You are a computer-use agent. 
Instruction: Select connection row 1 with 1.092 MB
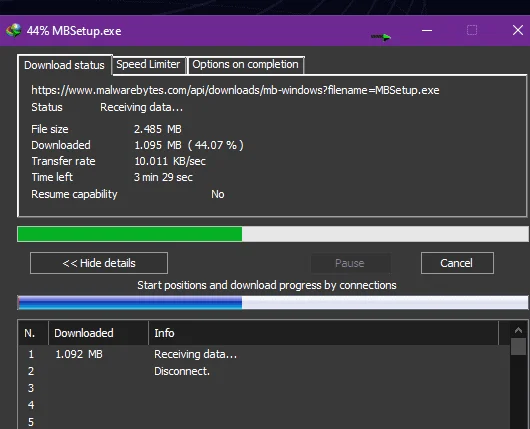point(264,354)
